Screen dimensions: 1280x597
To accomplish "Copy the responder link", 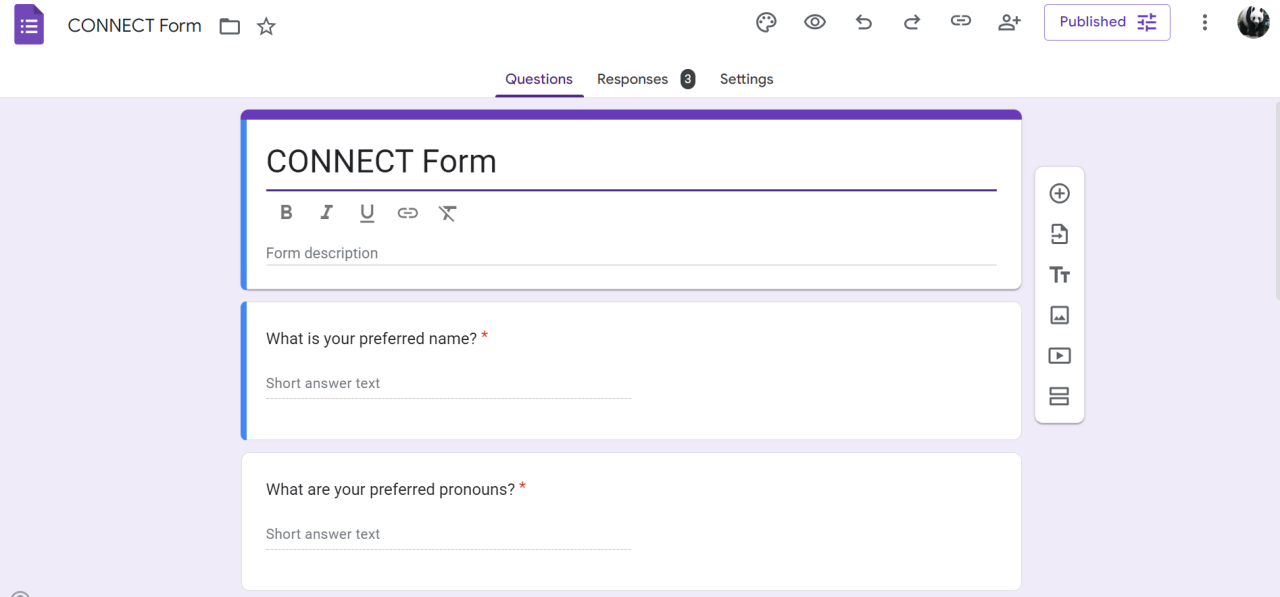I will (961, 22).
